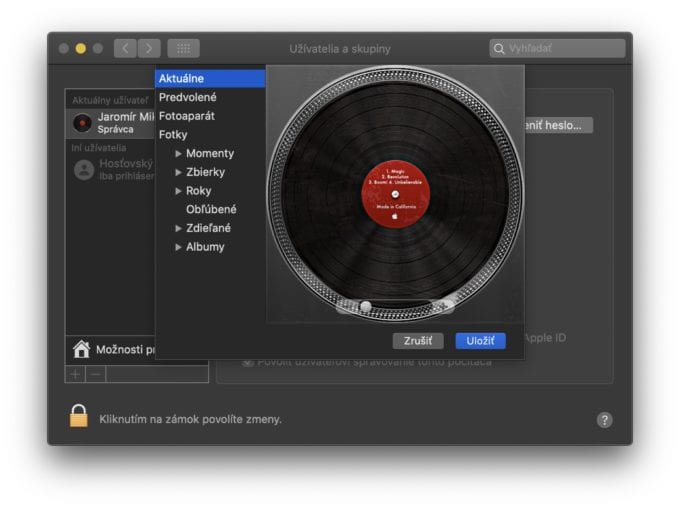Viewport: 680px width, 508px height.
Task: Go back with the left arrow button
Action: 125,48
